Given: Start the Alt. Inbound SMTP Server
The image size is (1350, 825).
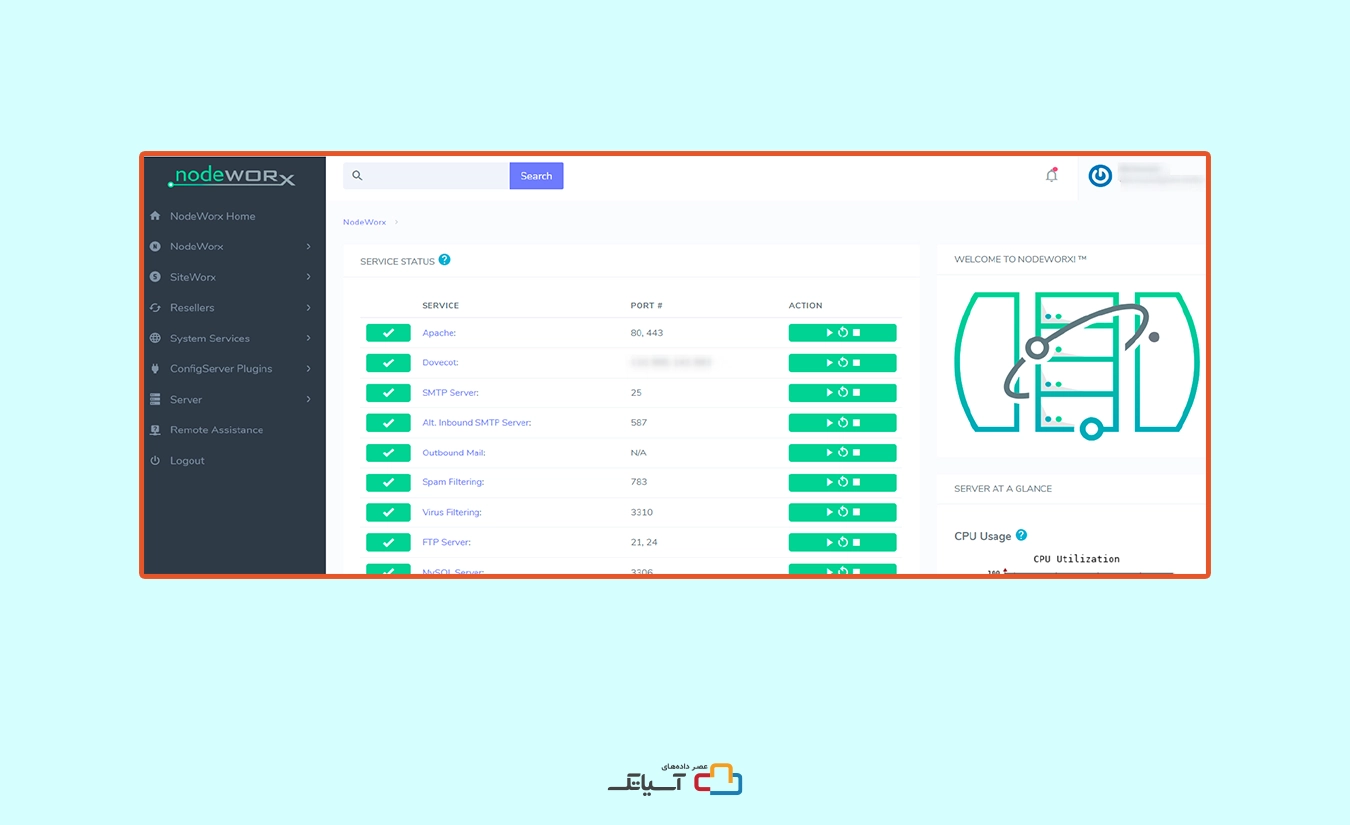Looking at the screenshot, I should pyautogui.click(x=829, y=423).
